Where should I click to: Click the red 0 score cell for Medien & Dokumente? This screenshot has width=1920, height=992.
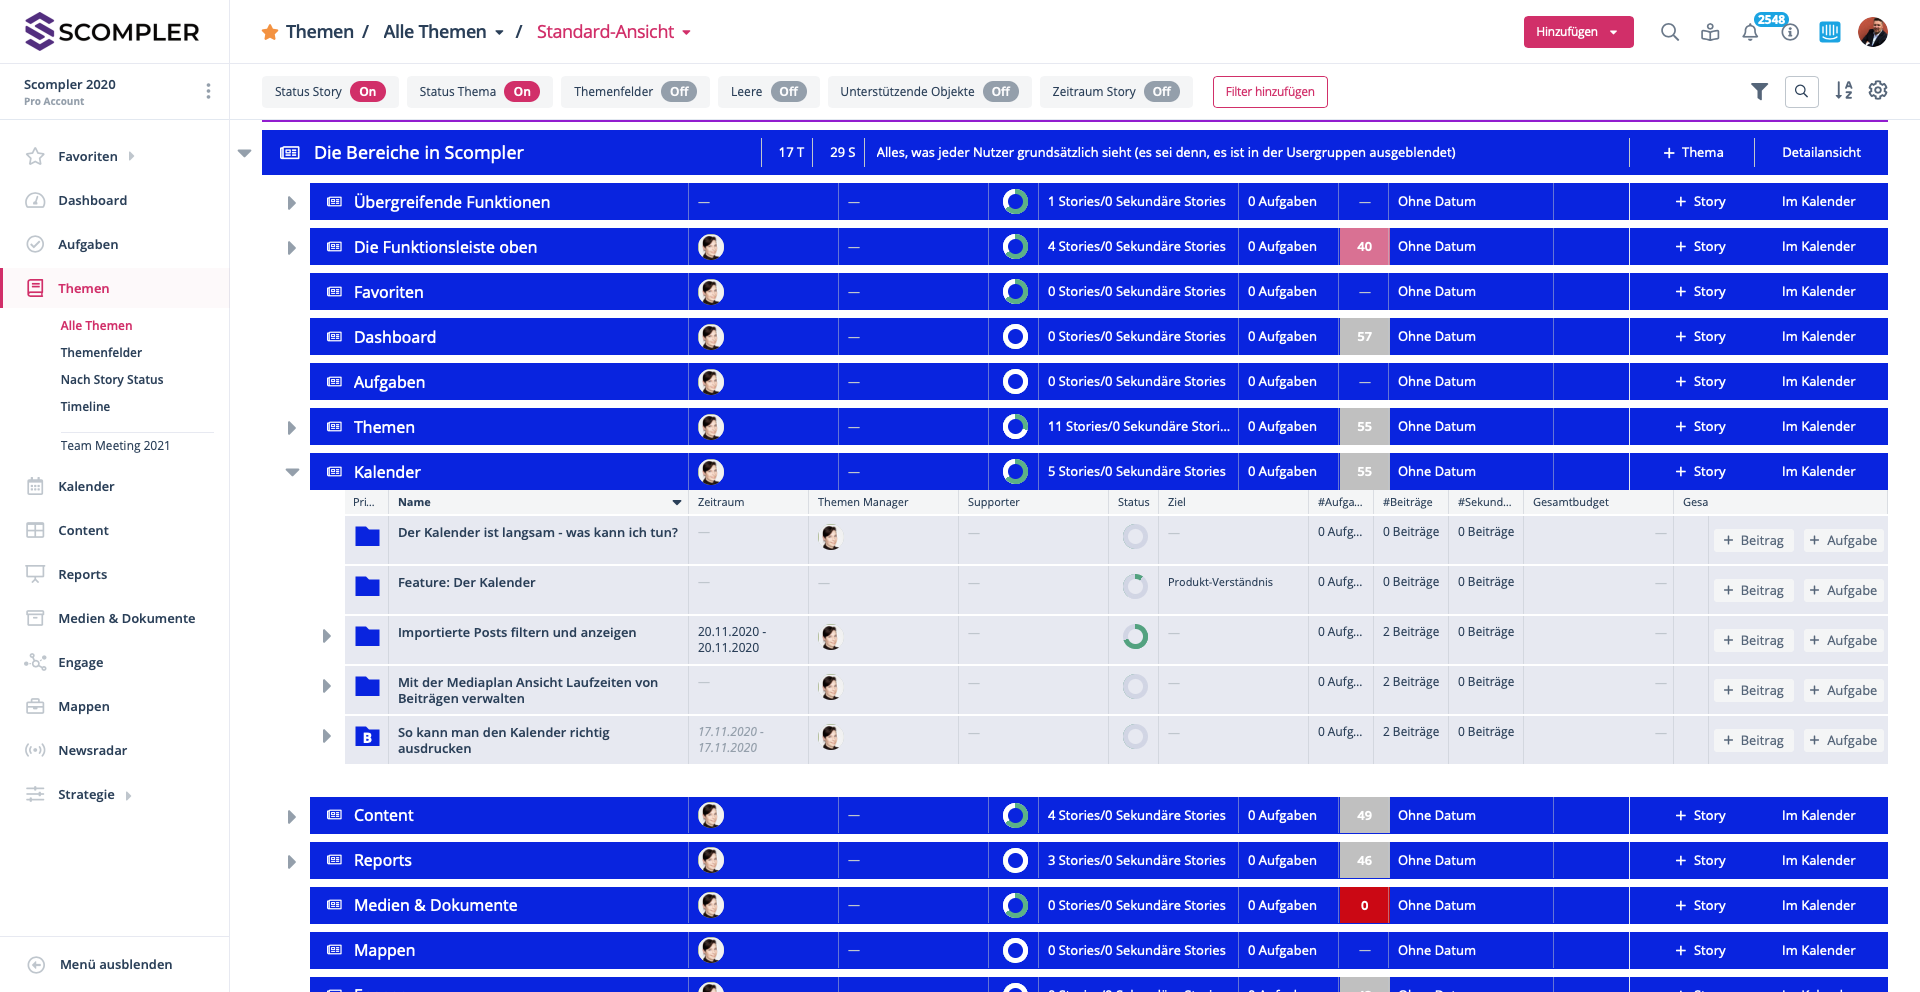[1364, 905]
